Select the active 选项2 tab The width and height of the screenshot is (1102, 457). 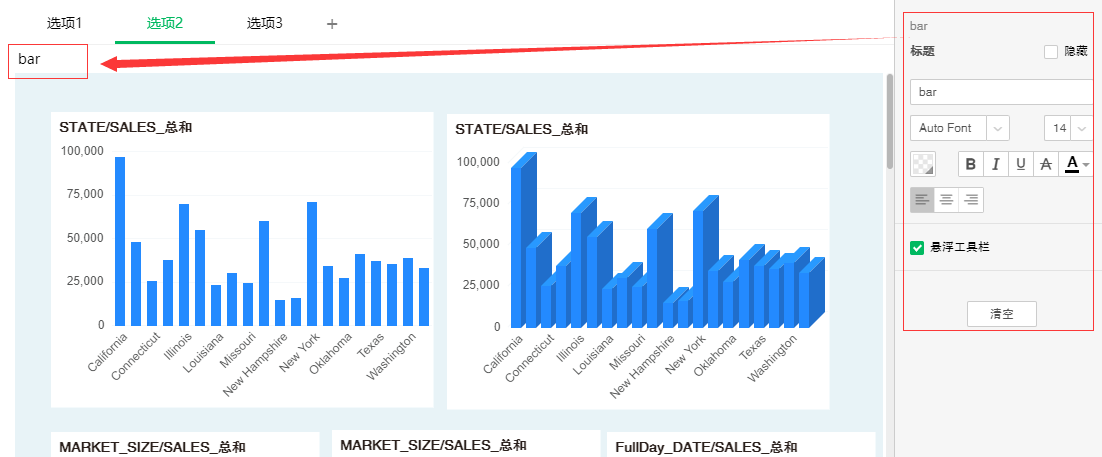pyautogui.click(x=165, y=23)
